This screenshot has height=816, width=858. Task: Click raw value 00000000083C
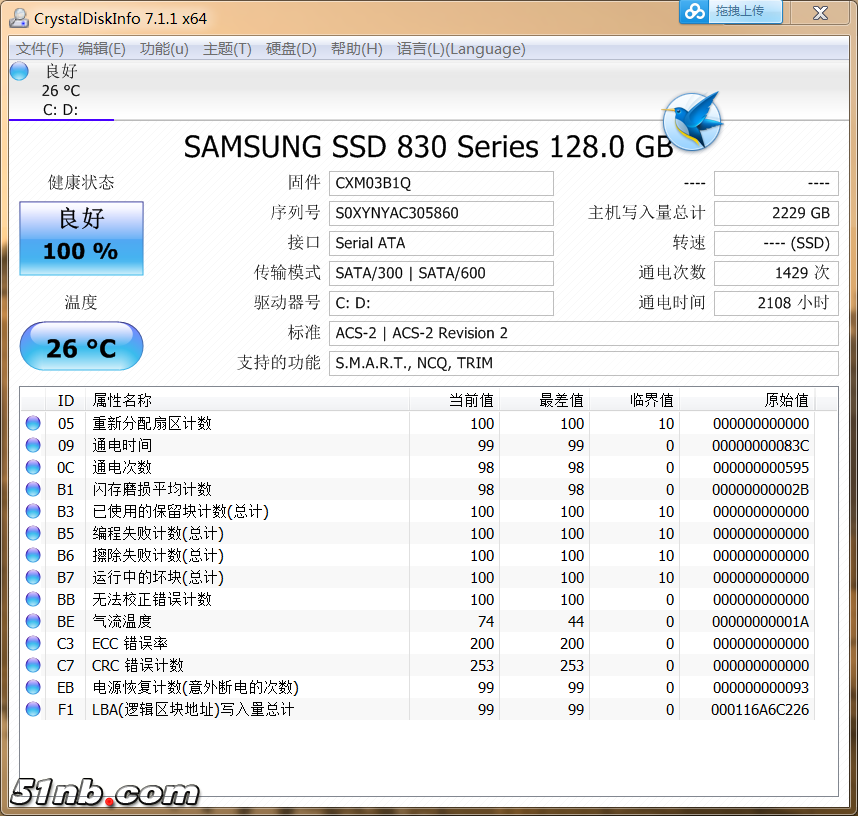point(761,446)
